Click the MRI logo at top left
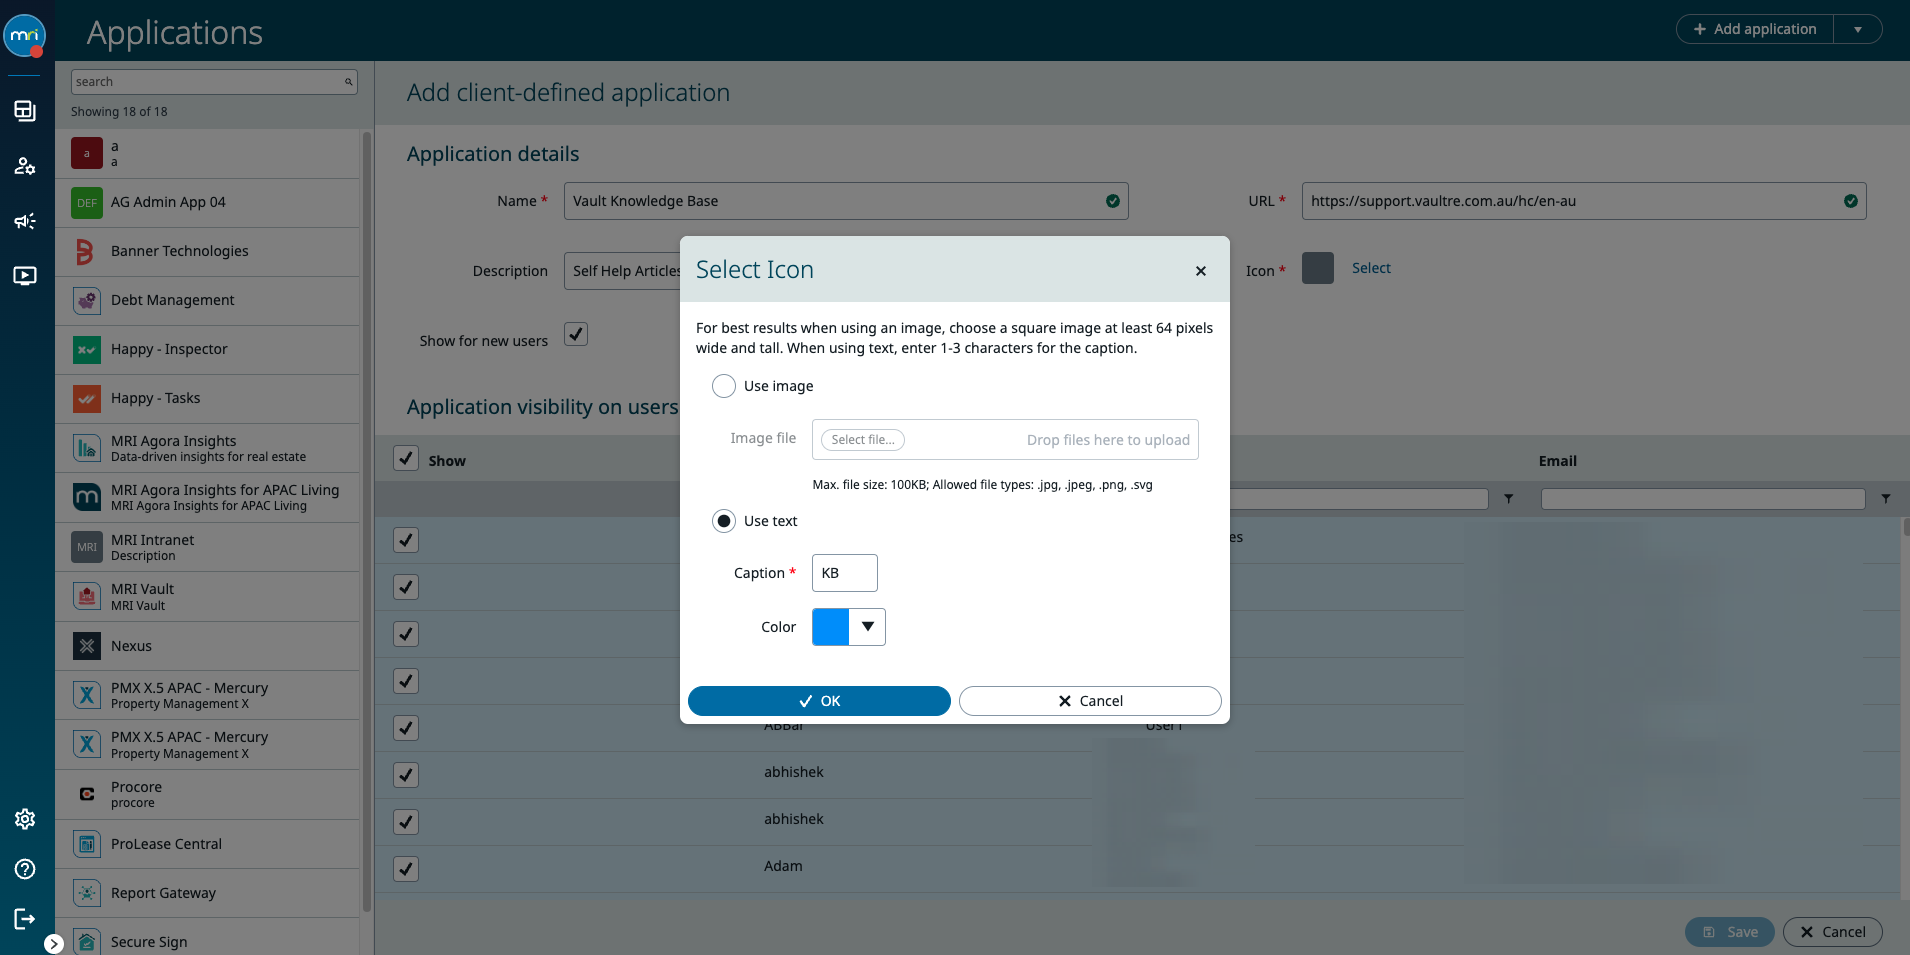 click(x=24, y=35)
